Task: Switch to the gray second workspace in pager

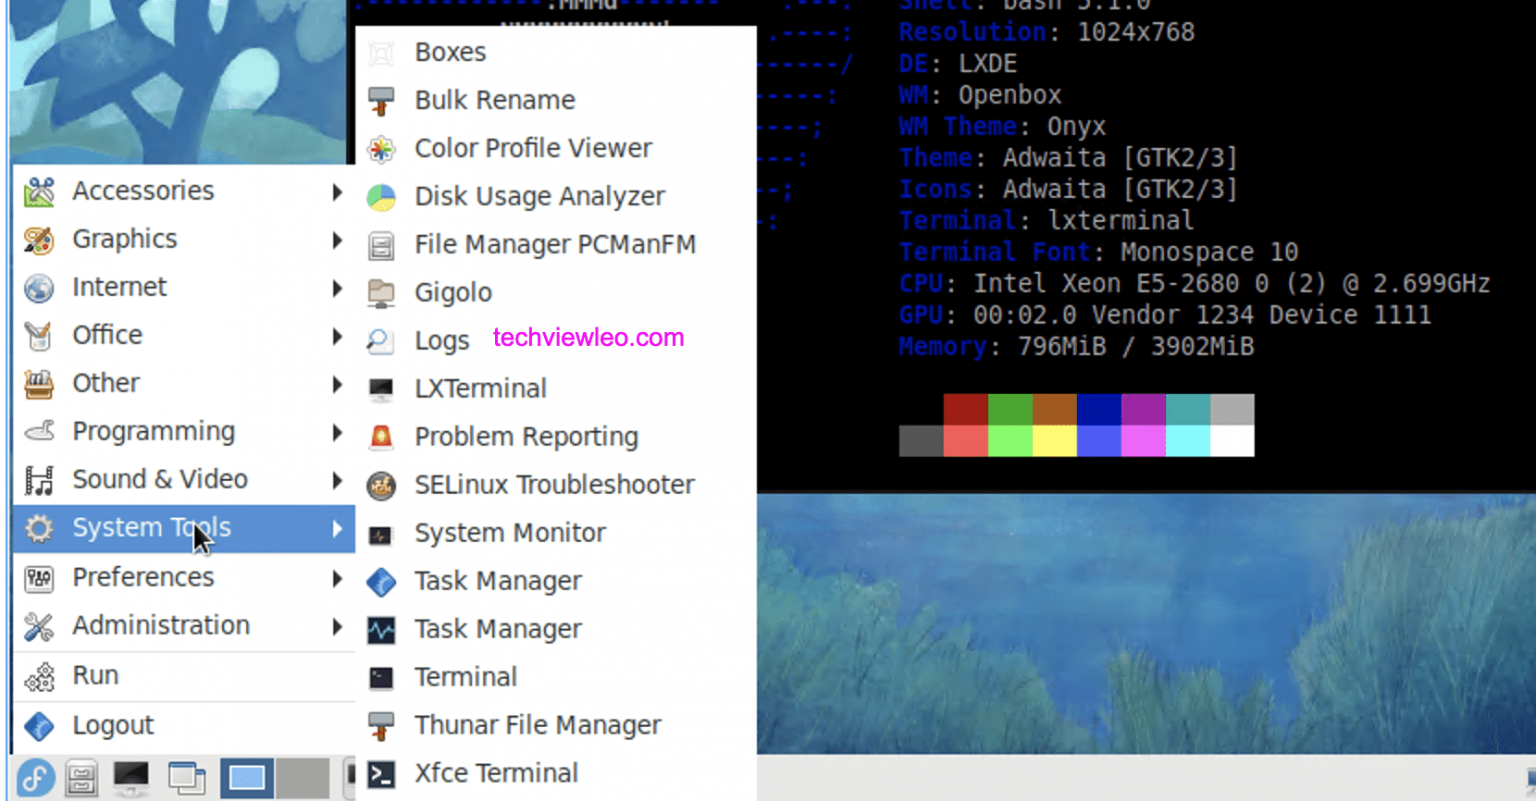Action: pos(302,778)
